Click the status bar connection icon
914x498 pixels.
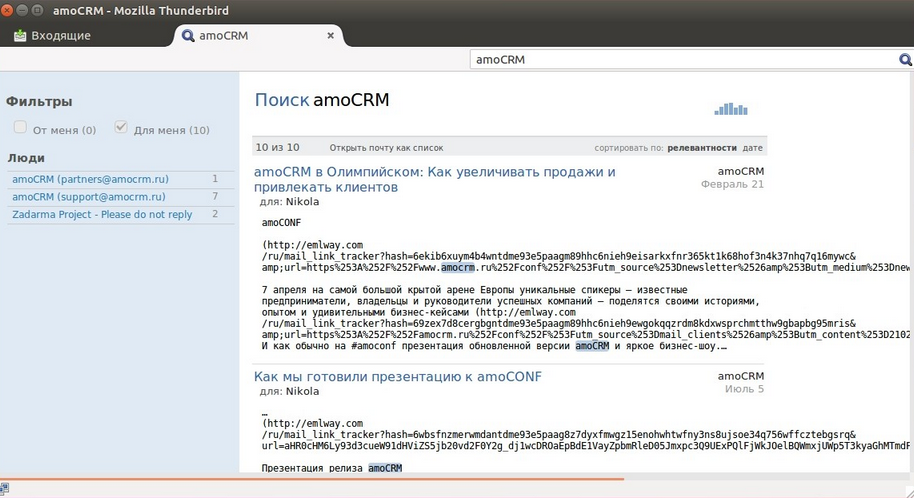point(5,489)
